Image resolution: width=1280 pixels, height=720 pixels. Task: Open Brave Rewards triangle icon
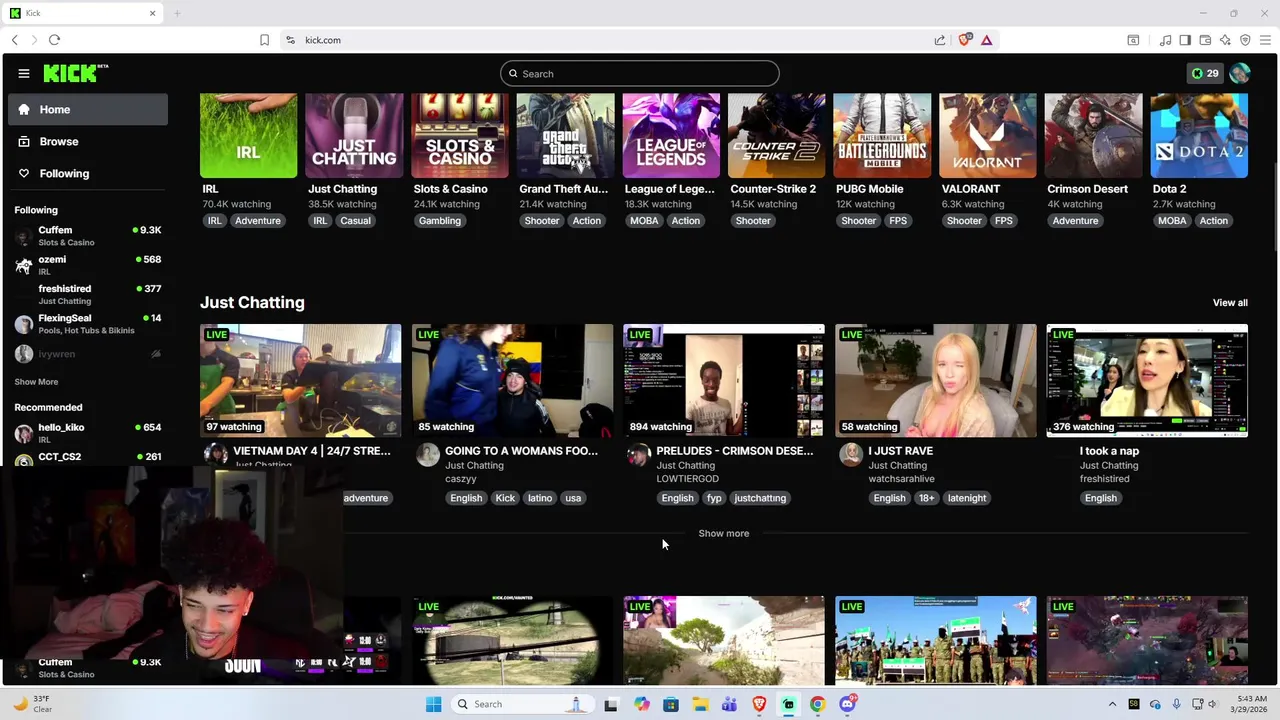986,40
